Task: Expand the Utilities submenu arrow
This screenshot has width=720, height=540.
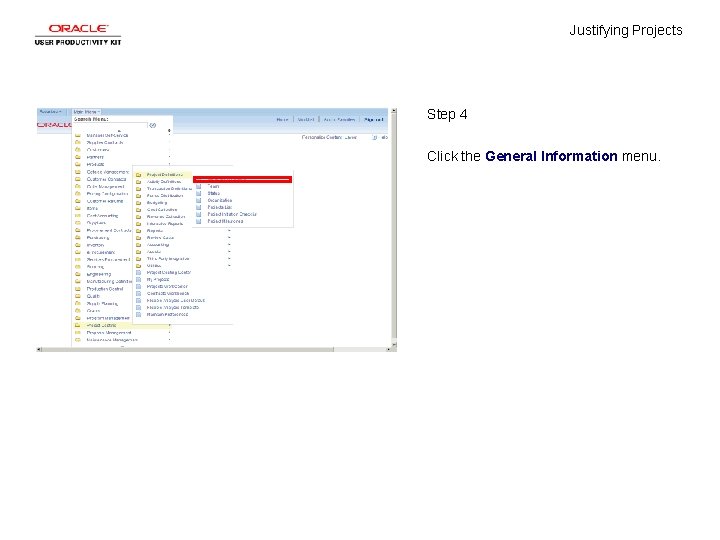Action: (x=229, y=265)
